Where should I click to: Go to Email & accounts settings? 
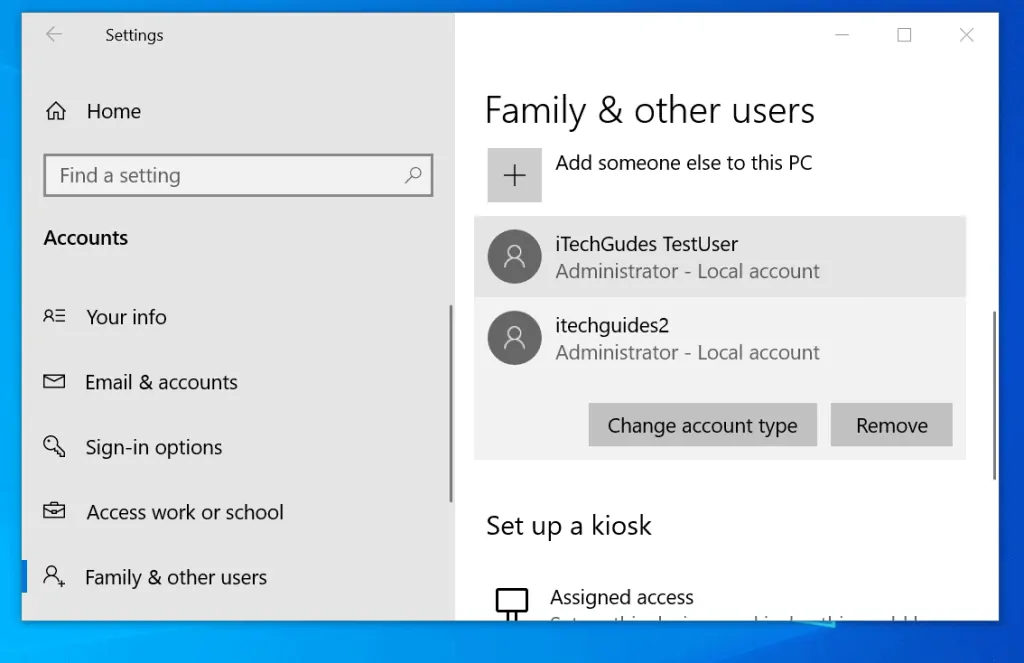click(161, 382)
